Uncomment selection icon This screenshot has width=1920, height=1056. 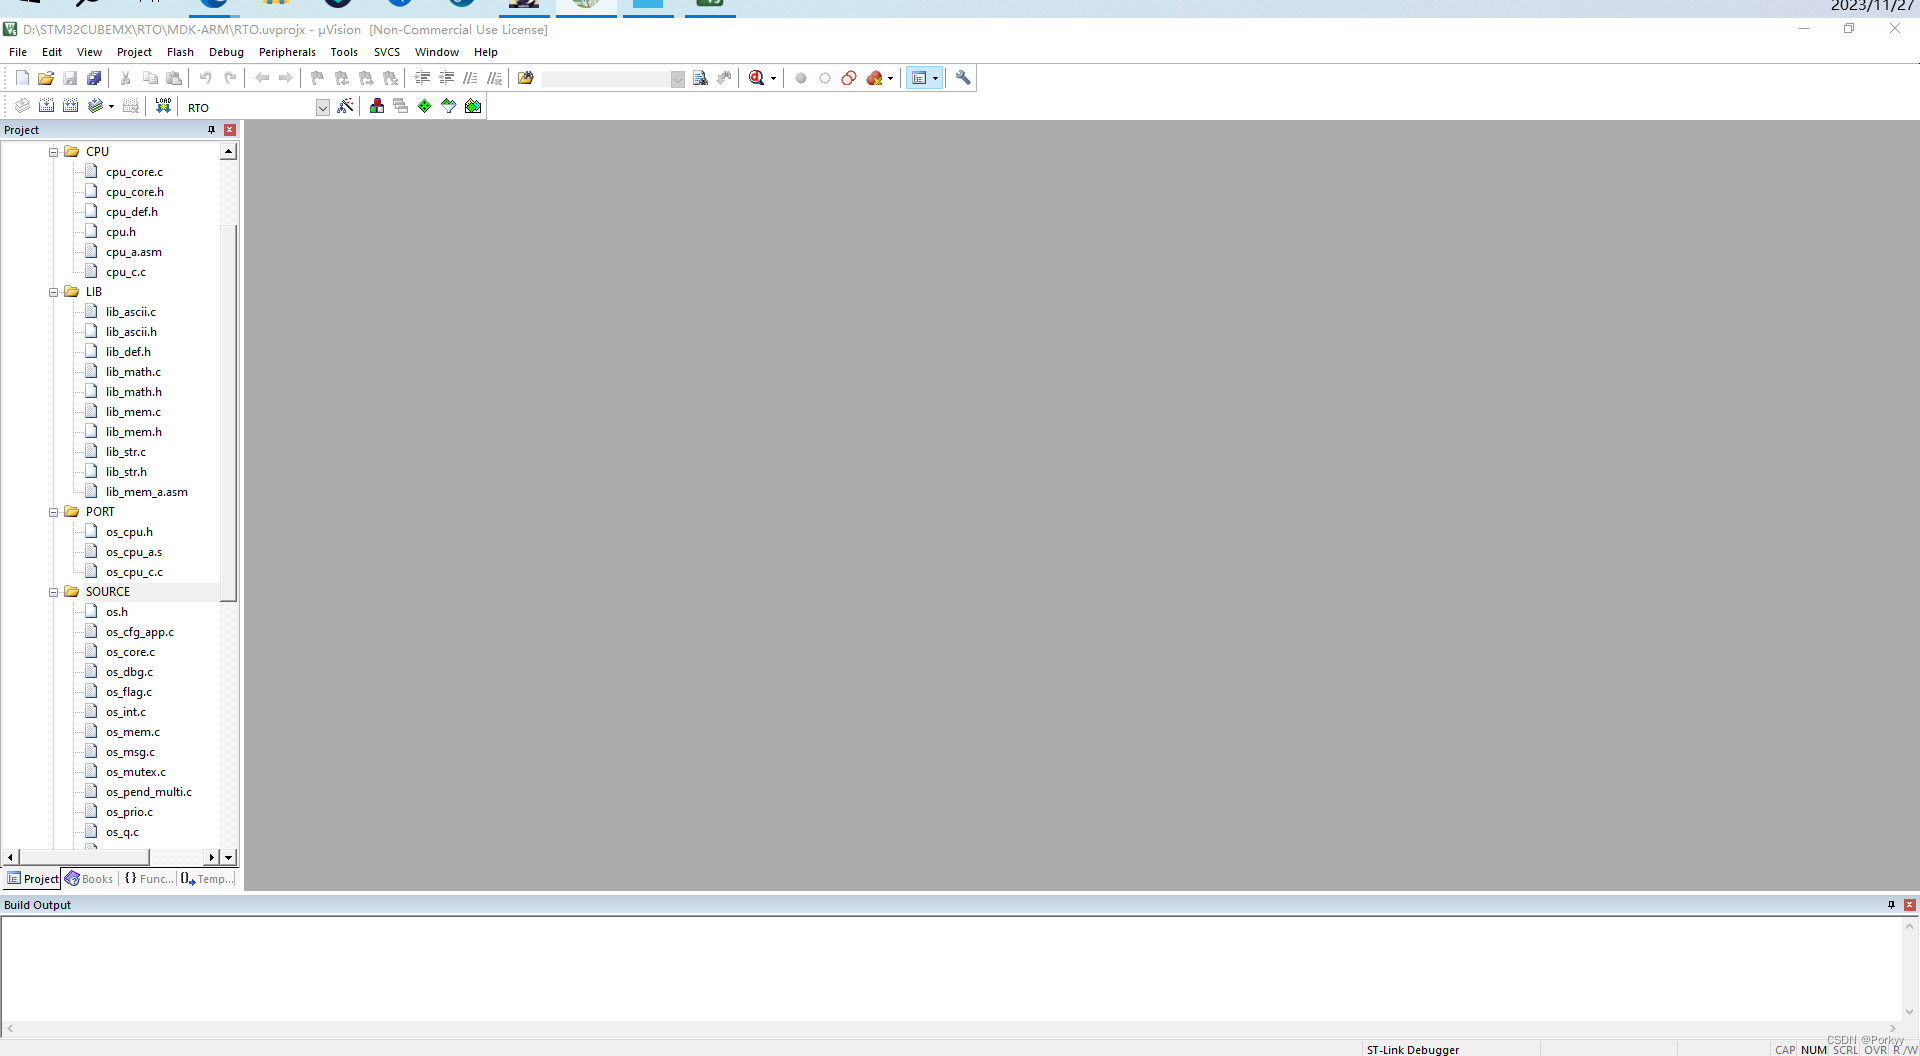click(x=494, y=78)
